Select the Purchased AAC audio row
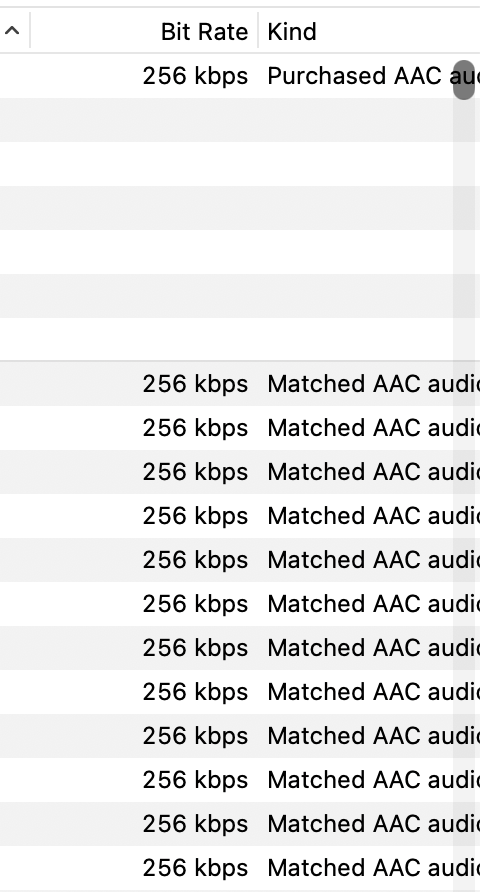 [x=240, y=76]
